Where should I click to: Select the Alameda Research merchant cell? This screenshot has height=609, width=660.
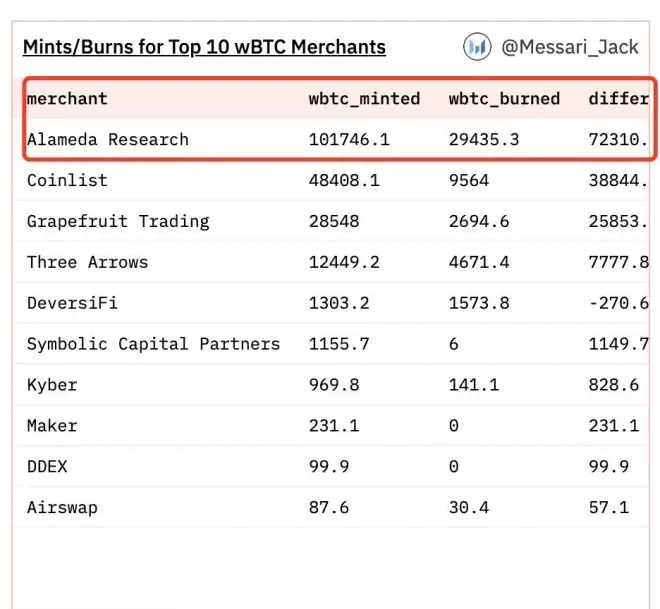tap(108, 140)
